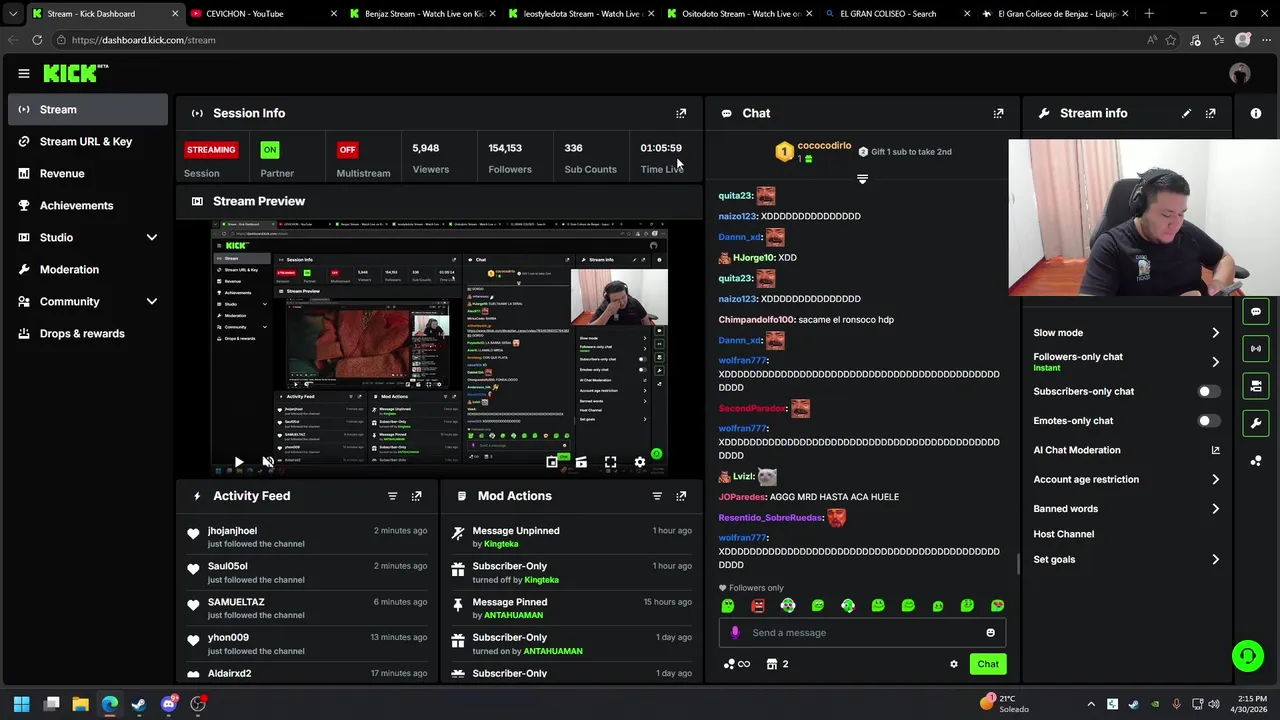Click the browser address bar

600,40
